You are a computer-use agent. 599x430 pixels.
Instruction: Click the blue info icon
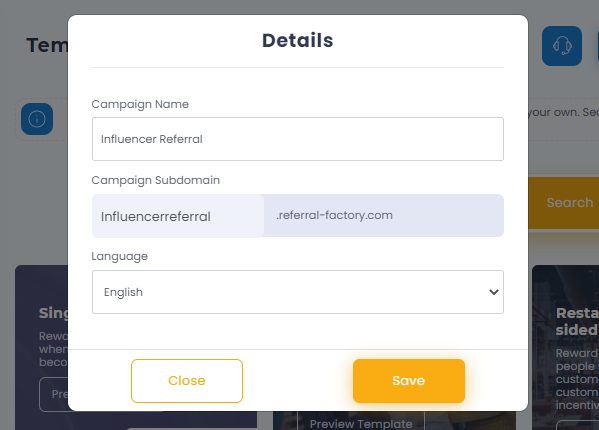[37, 119]
